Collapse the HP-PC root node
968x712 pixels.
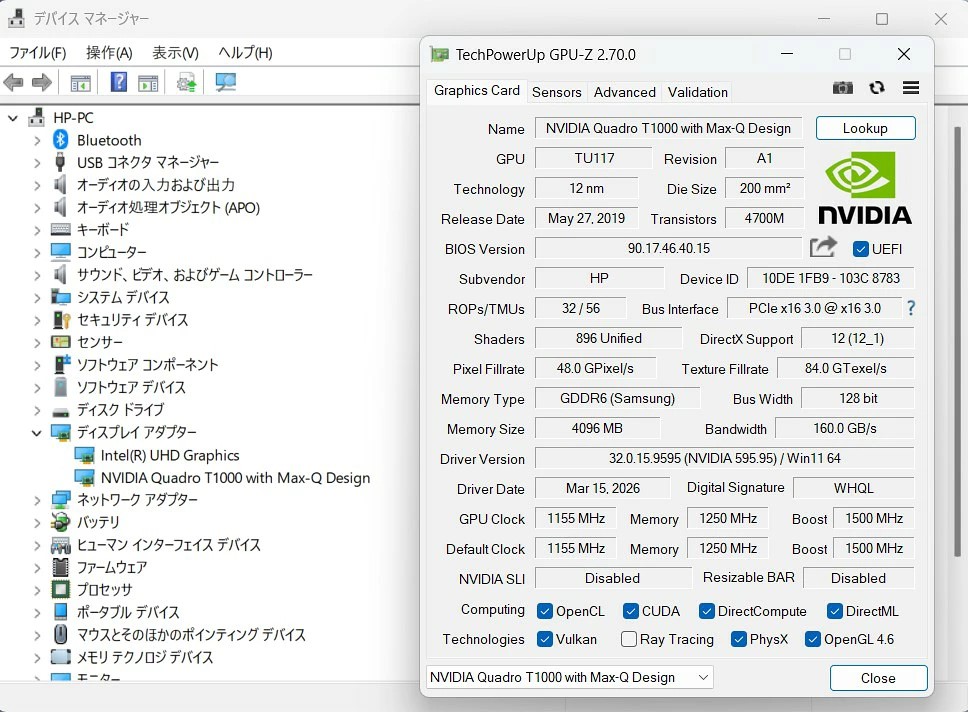coord(13,117)
